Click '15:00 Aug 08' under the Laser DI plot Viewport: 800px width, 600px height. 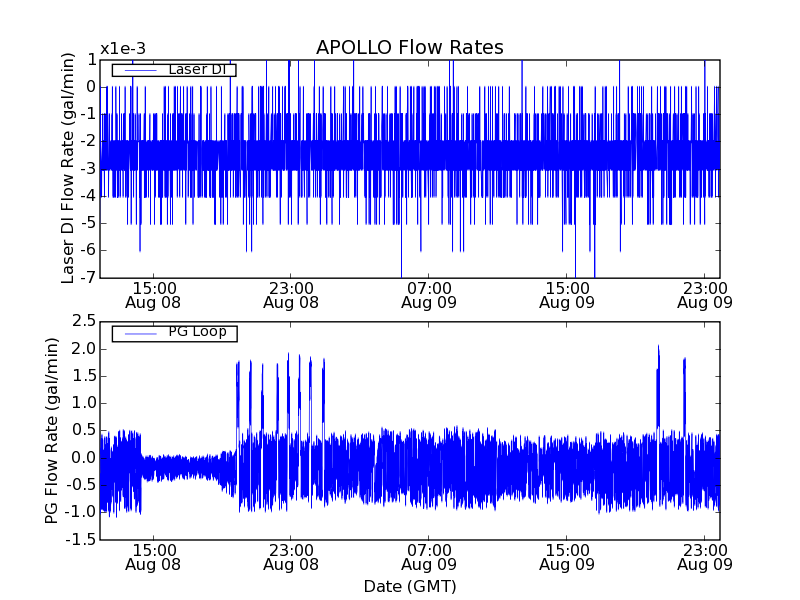153,295
